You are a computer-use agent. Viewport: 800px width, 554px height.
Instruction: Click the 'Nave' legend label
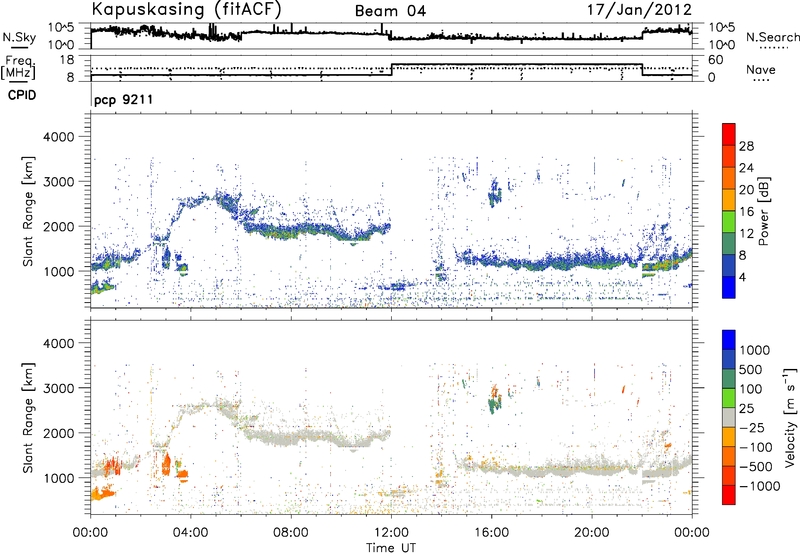pyautogui.click(x=761, y=70)
